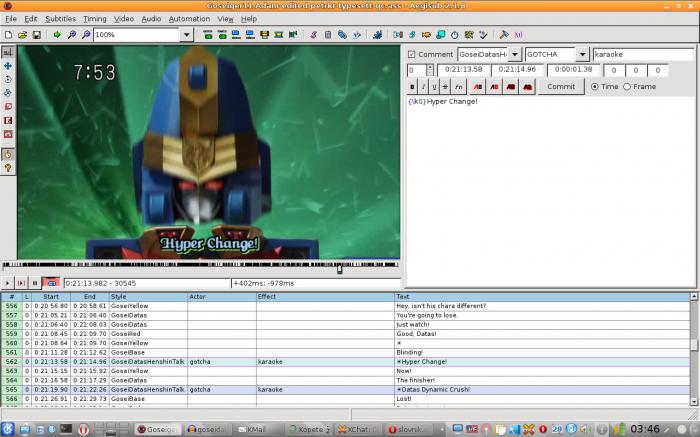Screen dimensions: 700x437
Task: Select the vector clip video tool
Action: [8, 134]
